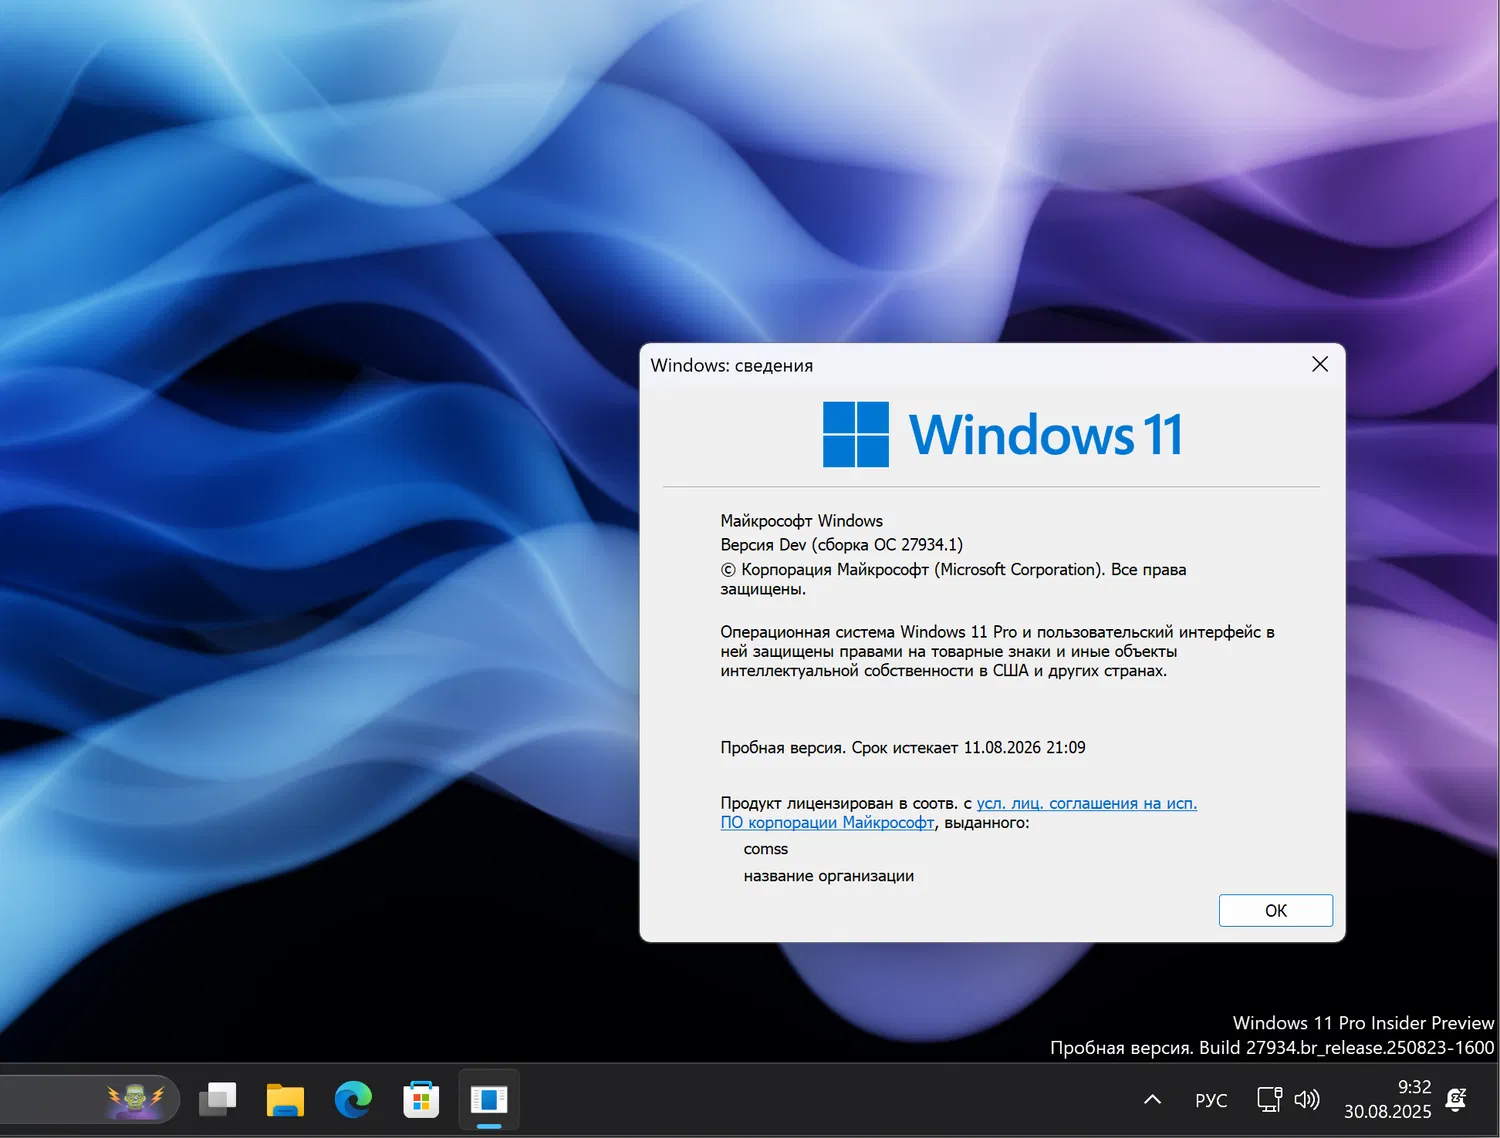Open Task View from the taskbar
1500x1138 pixels.
(218, 1099)
